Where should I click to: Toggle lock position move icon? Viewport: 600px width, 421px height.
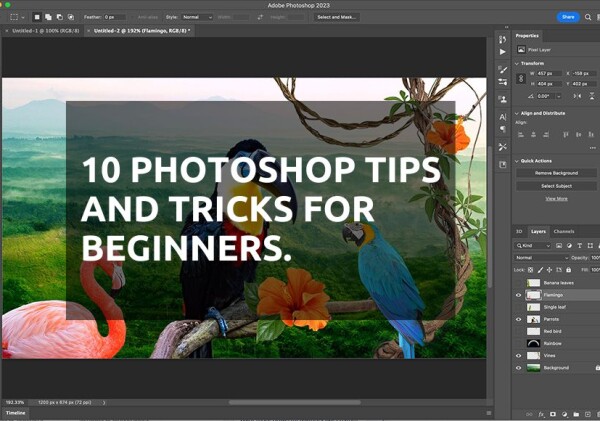coord(549,270)
